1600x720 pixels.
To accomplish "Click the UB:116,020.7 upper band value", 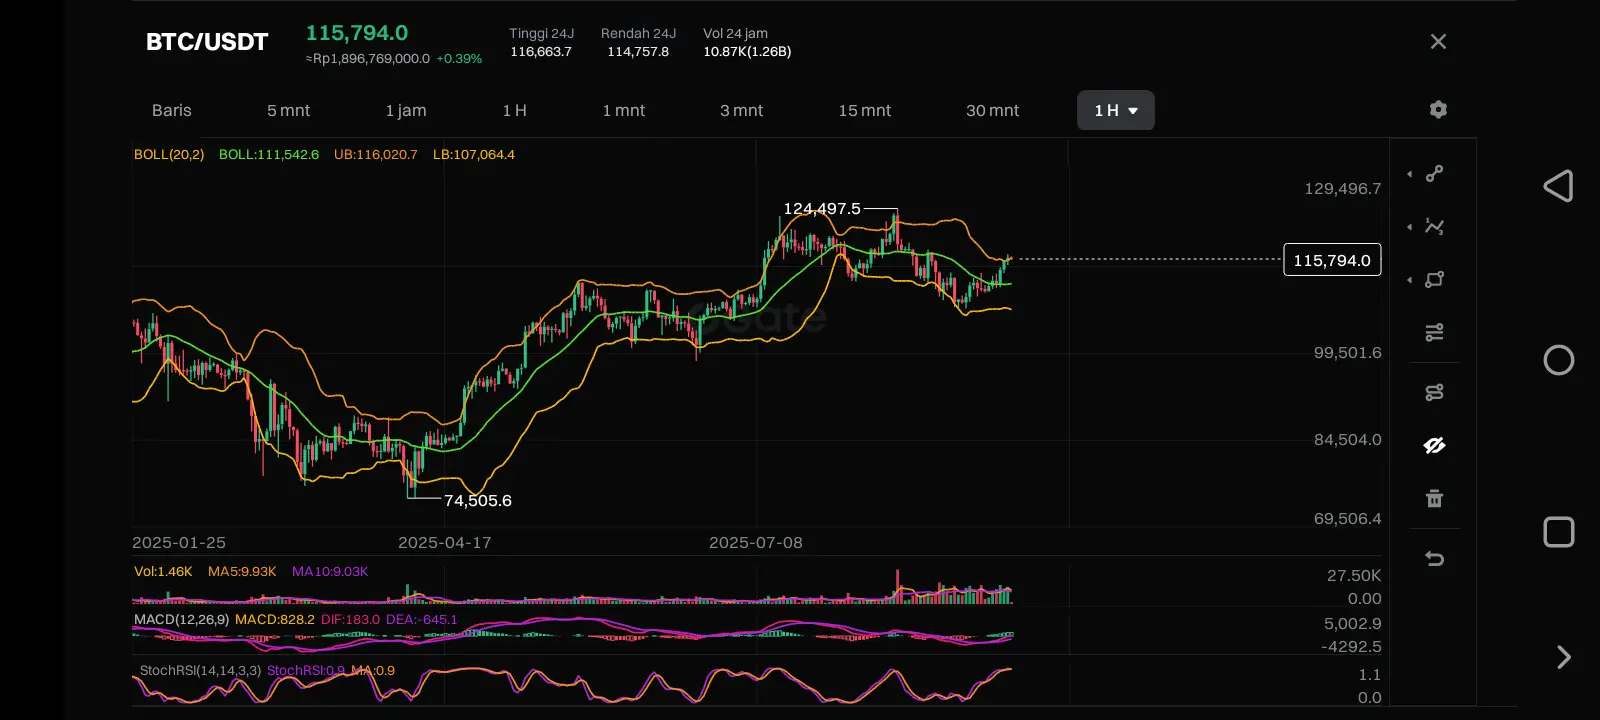I will click(x=376, y=155).
